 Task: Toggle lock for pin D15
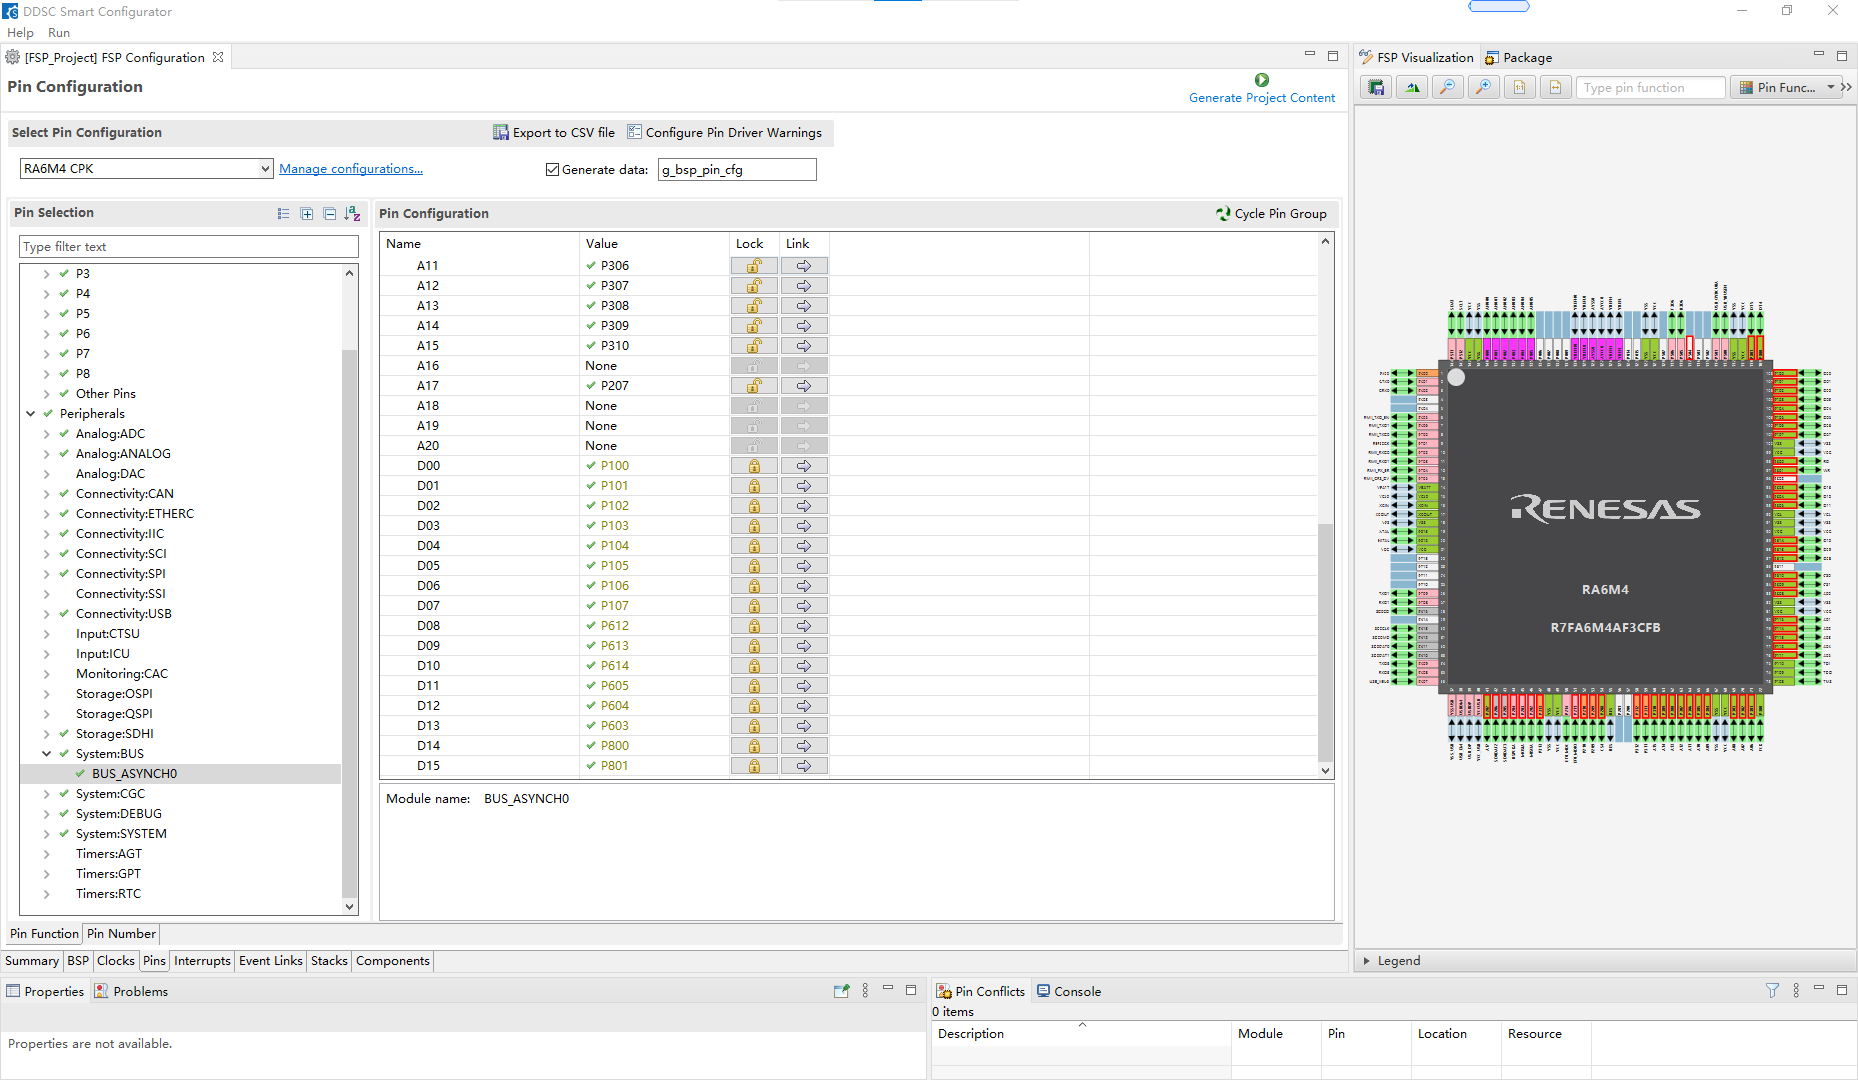pyautogui.click(x=754, y=766)
